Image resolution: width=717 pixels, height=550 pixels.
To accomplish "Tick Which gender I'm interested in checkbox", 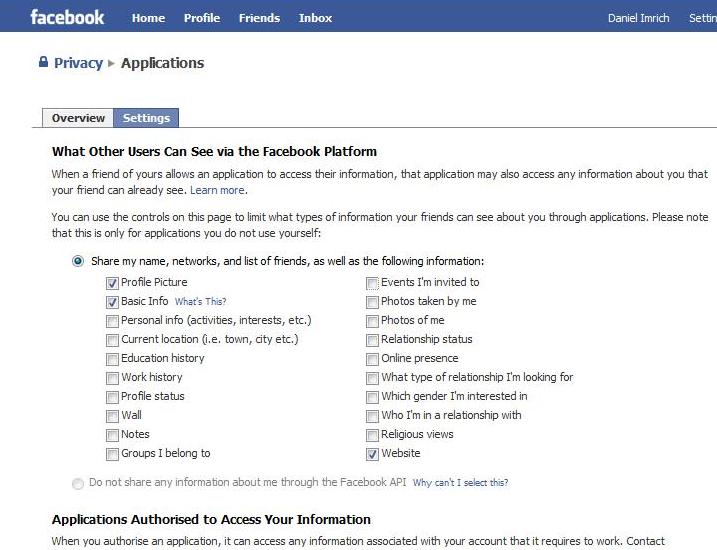I will pyautogui.click(x=372, y=397).
